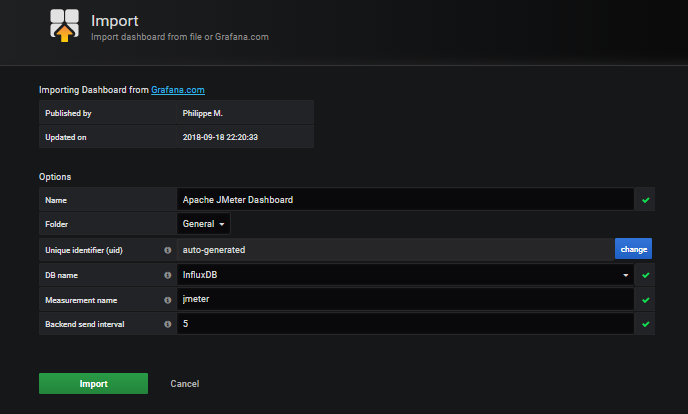Click the auto-generated uid field

pyautogui.click(x=395, y=250)
